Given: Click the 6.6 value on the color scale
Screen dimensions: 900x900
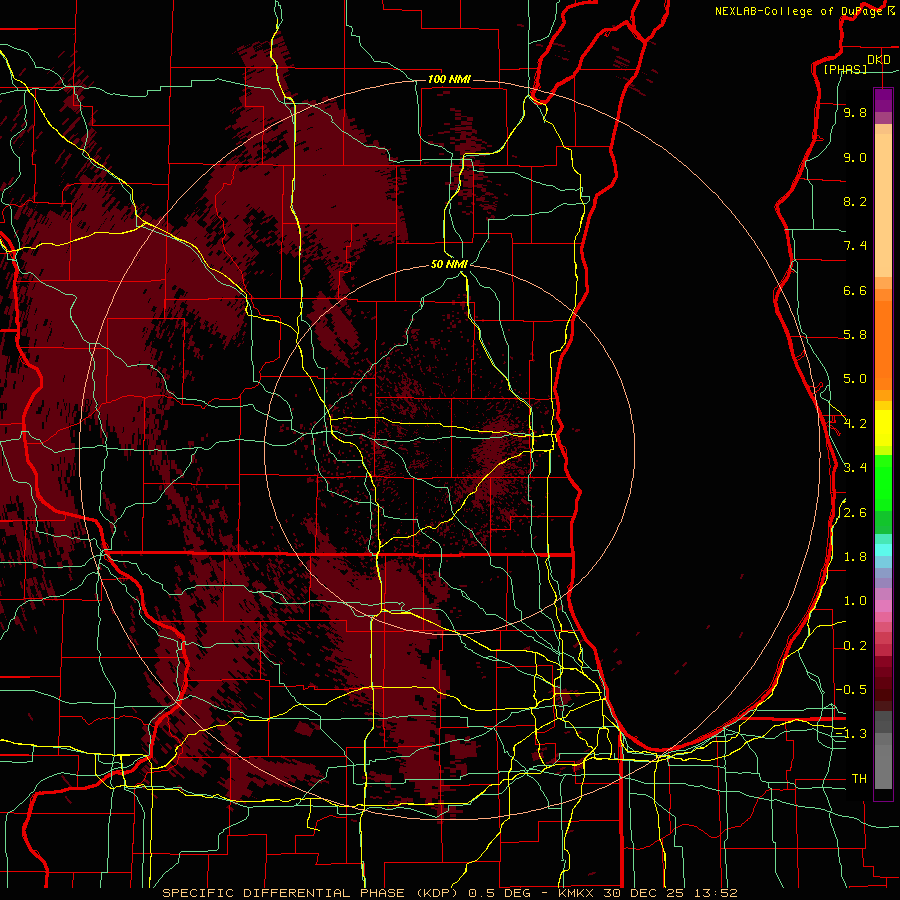Looking at the screenshot, I should [x=855, y=290].
